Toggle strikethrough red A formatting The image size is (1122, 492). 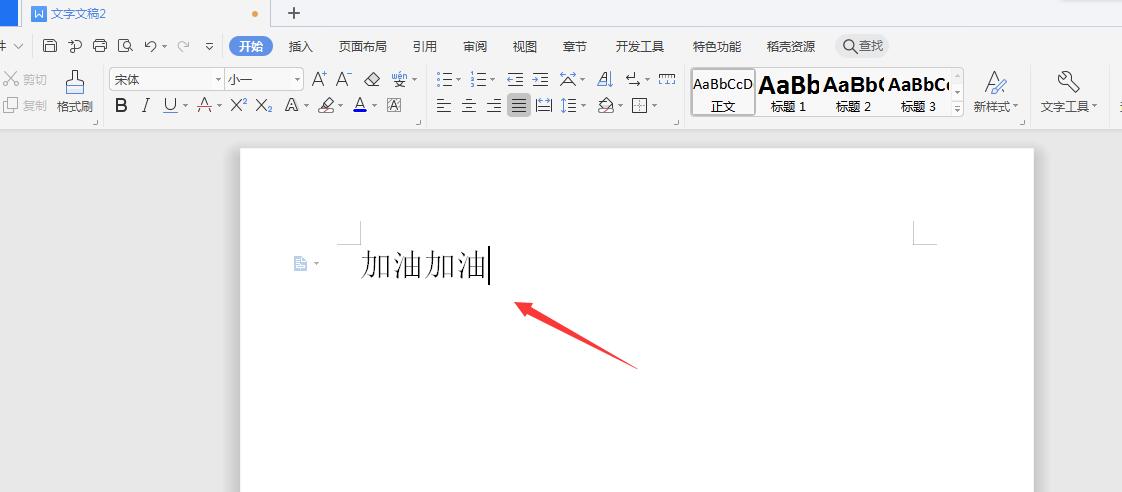point(205,106)
